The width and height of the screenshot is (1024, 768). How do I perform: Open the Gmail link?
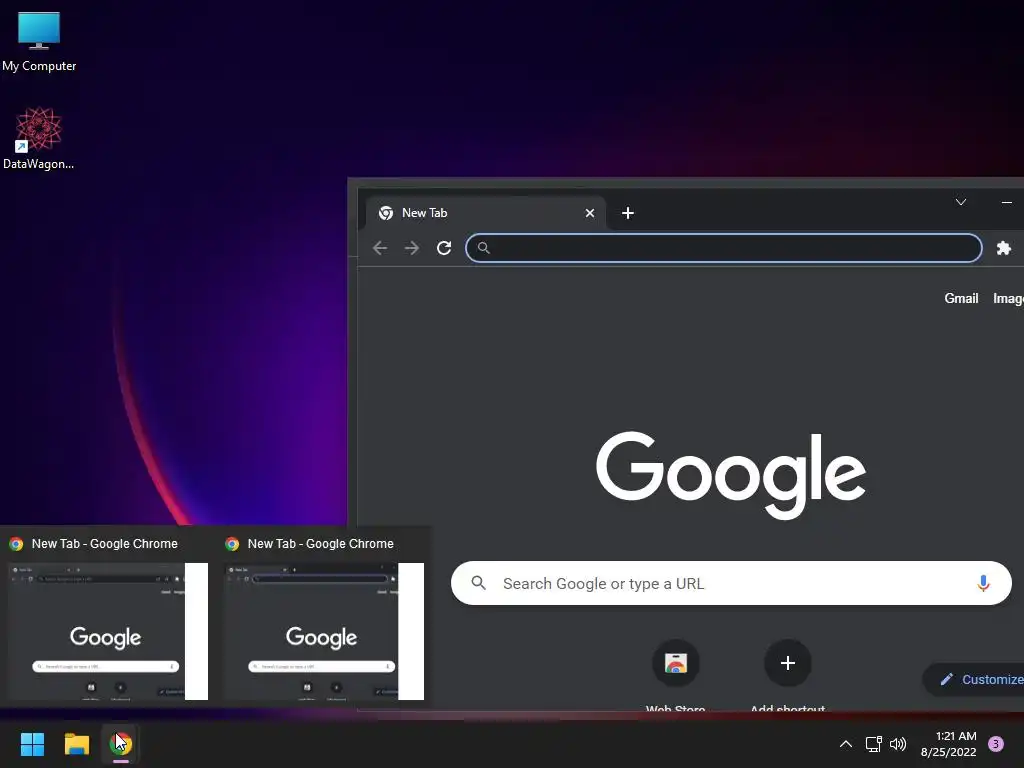point(961,298)
